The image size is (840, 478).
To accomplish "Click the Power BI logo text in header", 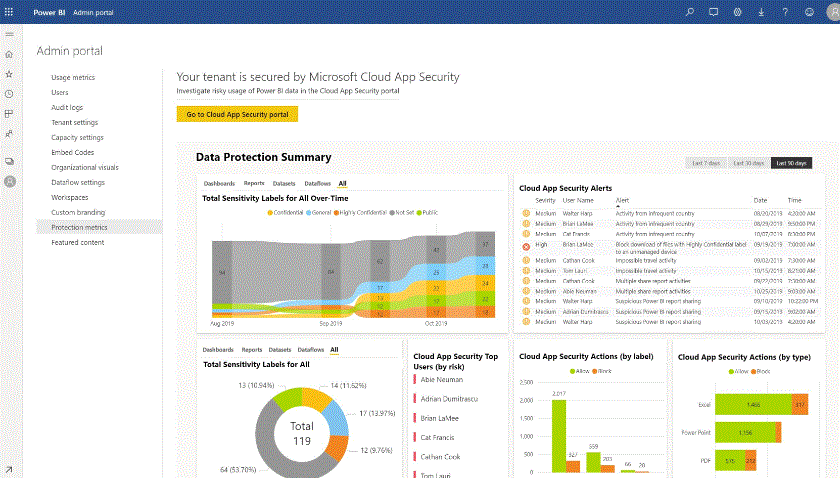I will 49,12.
